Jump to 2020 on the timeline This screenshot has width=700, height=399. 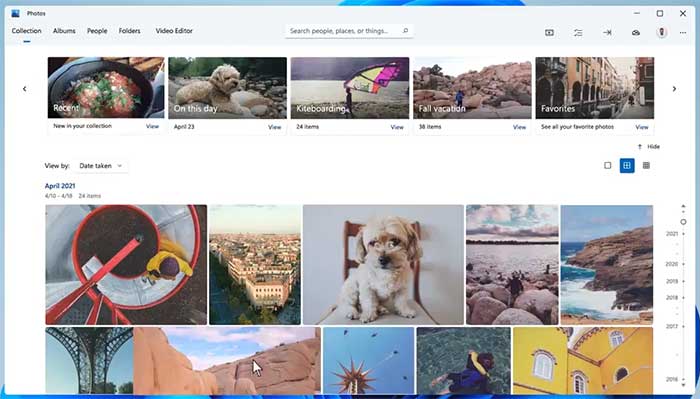pos(672,264)
